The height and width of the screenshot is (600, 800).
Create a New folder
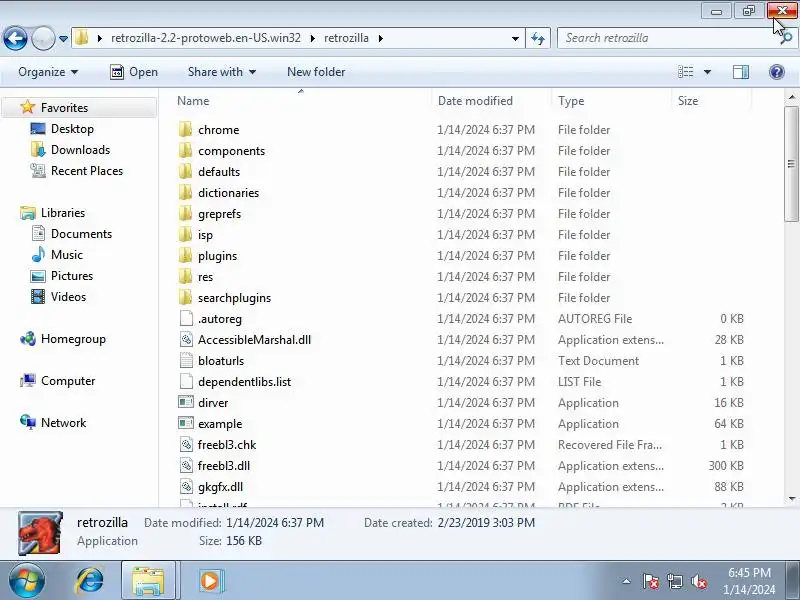316,72
